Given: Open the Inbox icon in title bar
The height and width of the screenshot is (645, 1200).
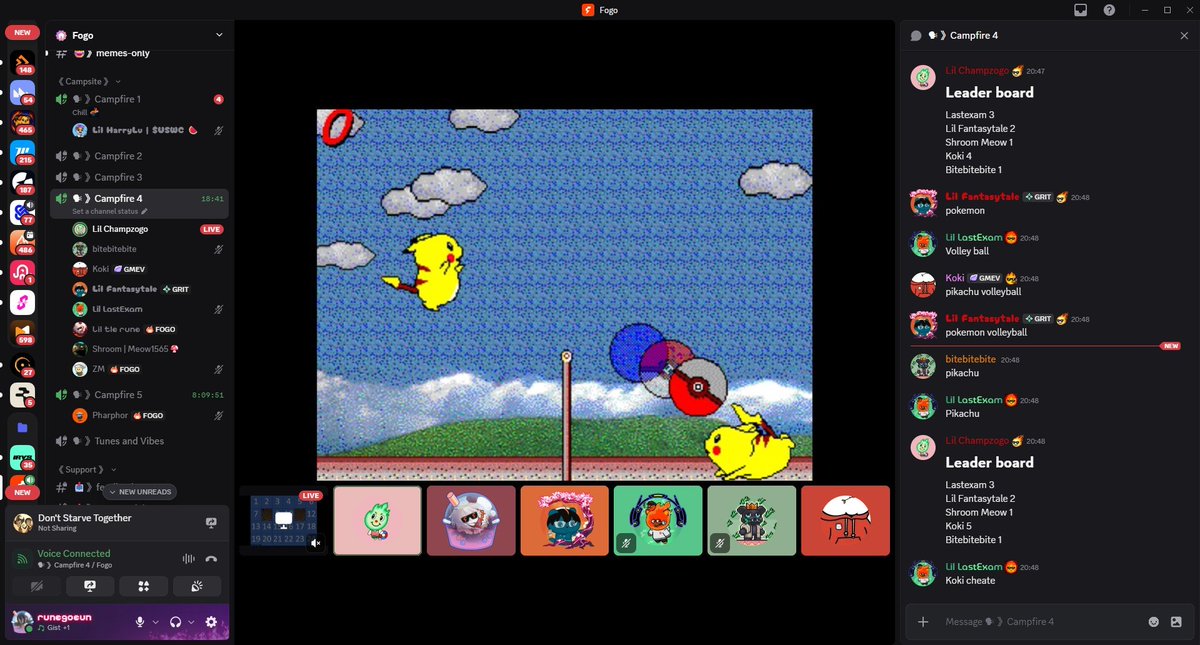Looking at the screenshot, I should pyautogui.click(x=1080, y=10).
